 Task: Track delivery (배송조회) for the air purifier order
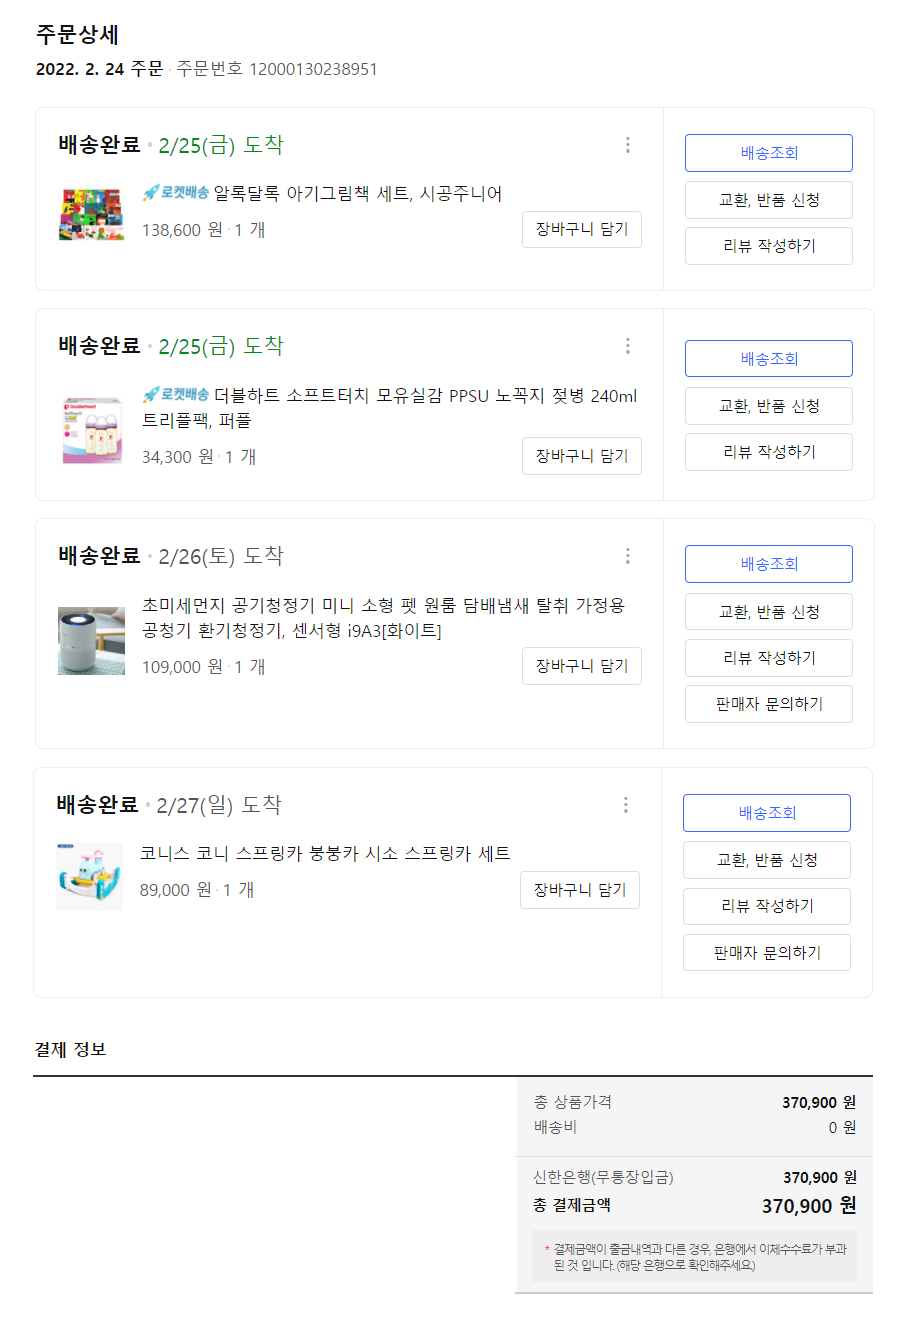(x=768, y=564)
